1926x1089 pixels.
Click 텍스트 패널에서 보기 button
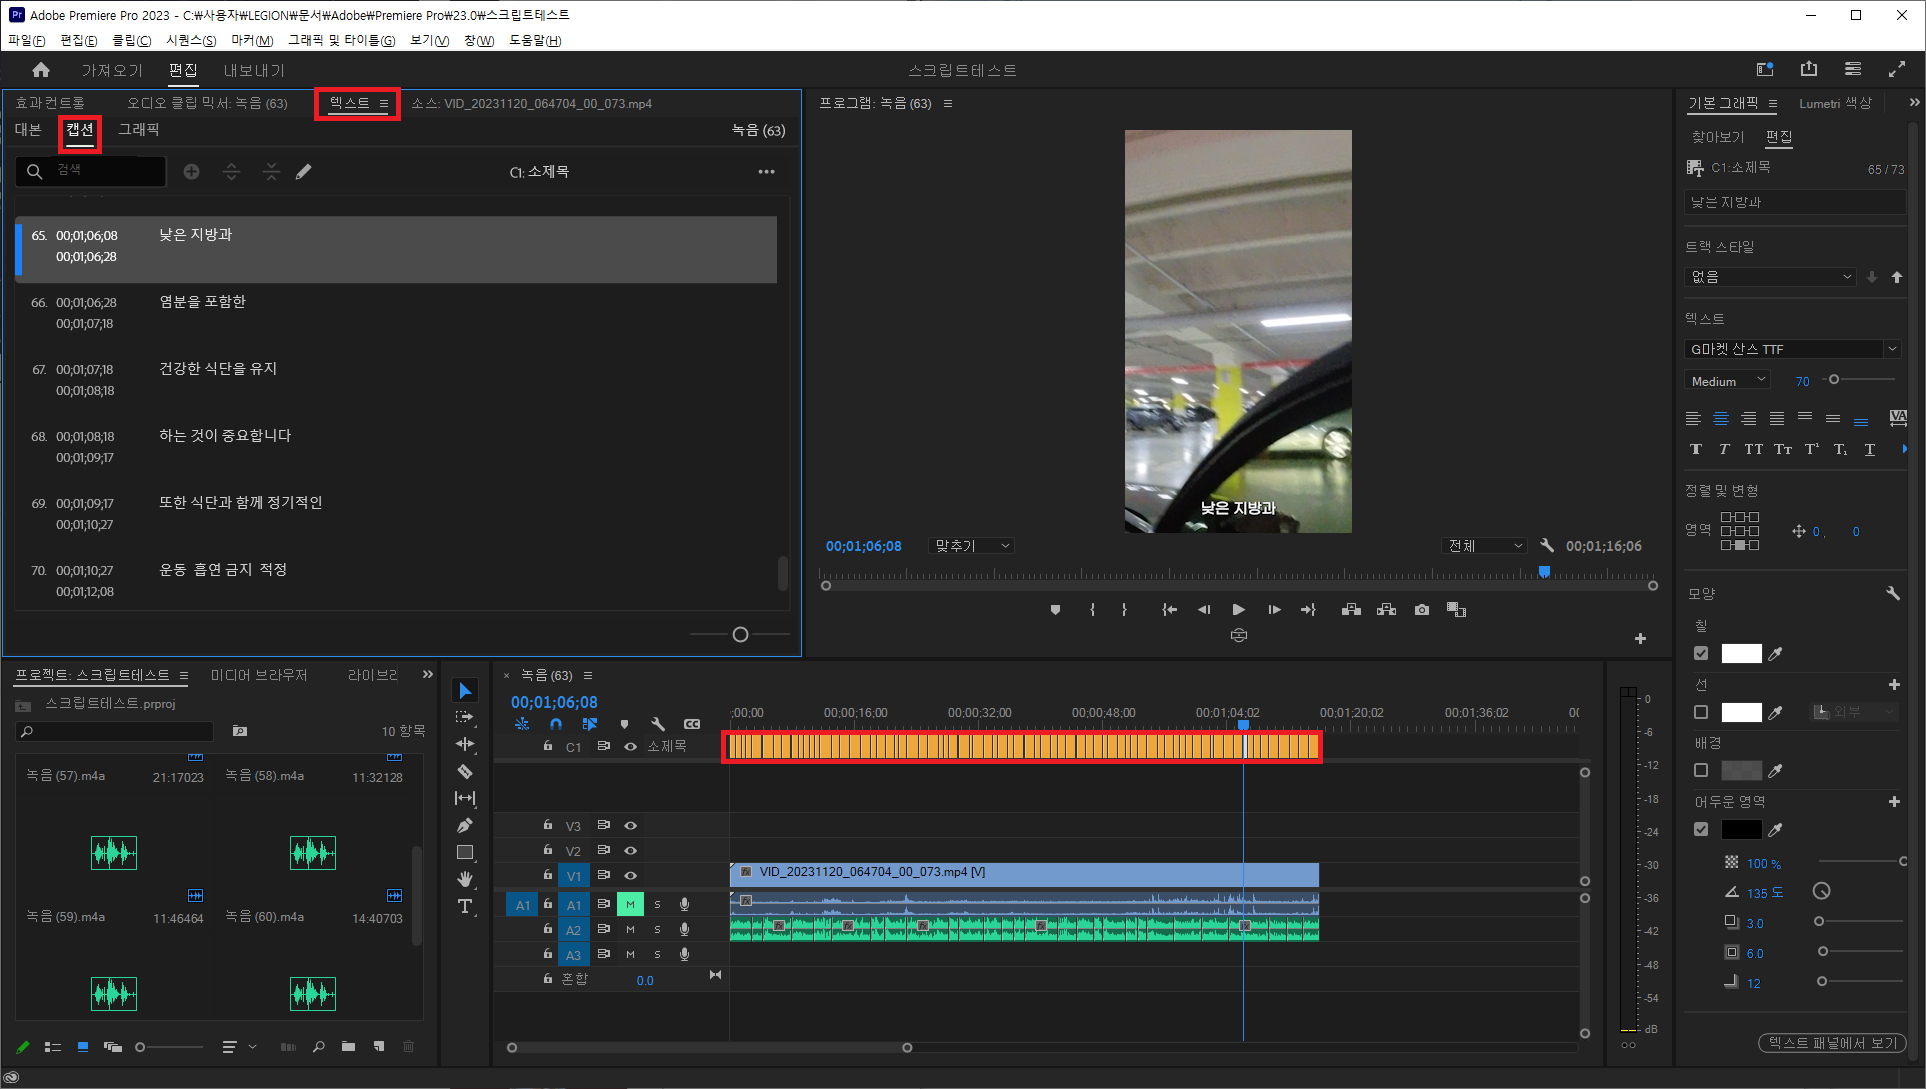click(x=1833, y=1043)
